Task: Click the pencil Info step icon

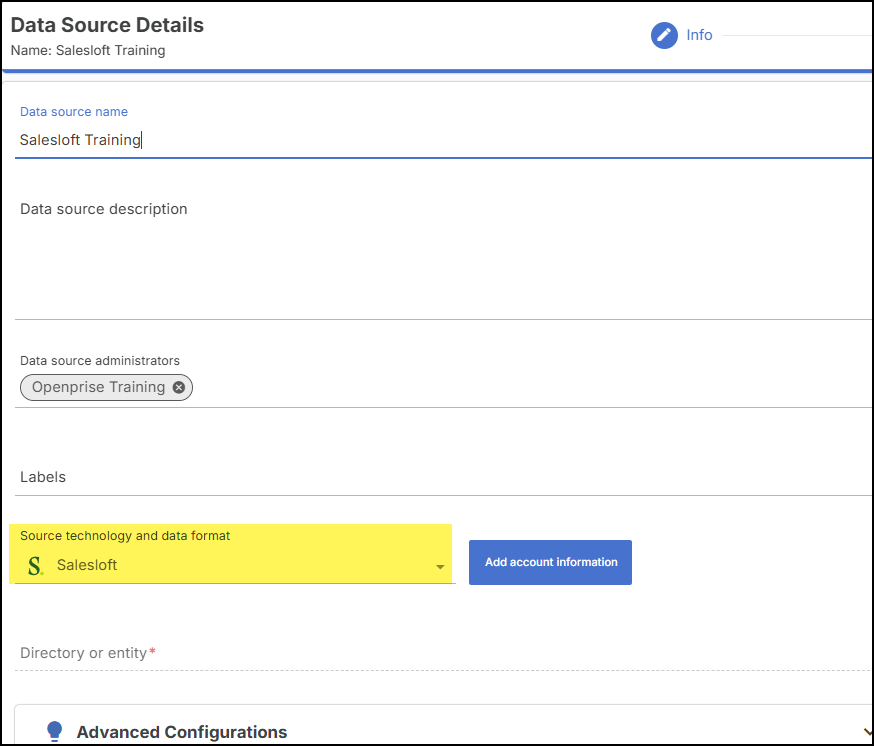Action: (664, 36)
